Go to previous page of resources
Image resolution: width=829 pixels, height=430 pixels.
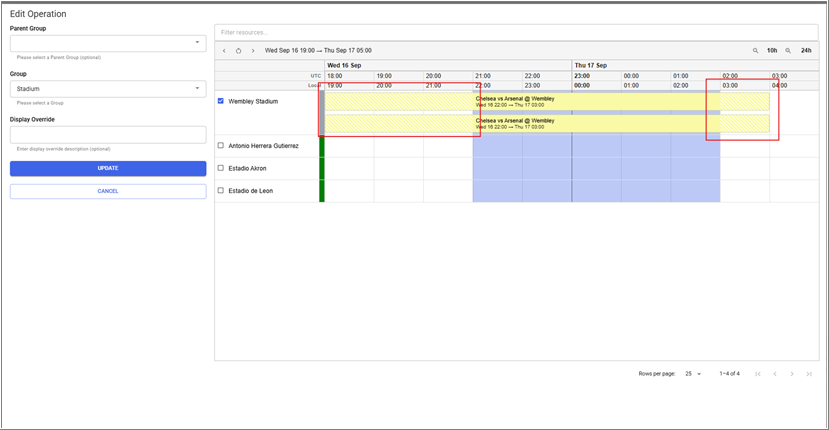775,374
